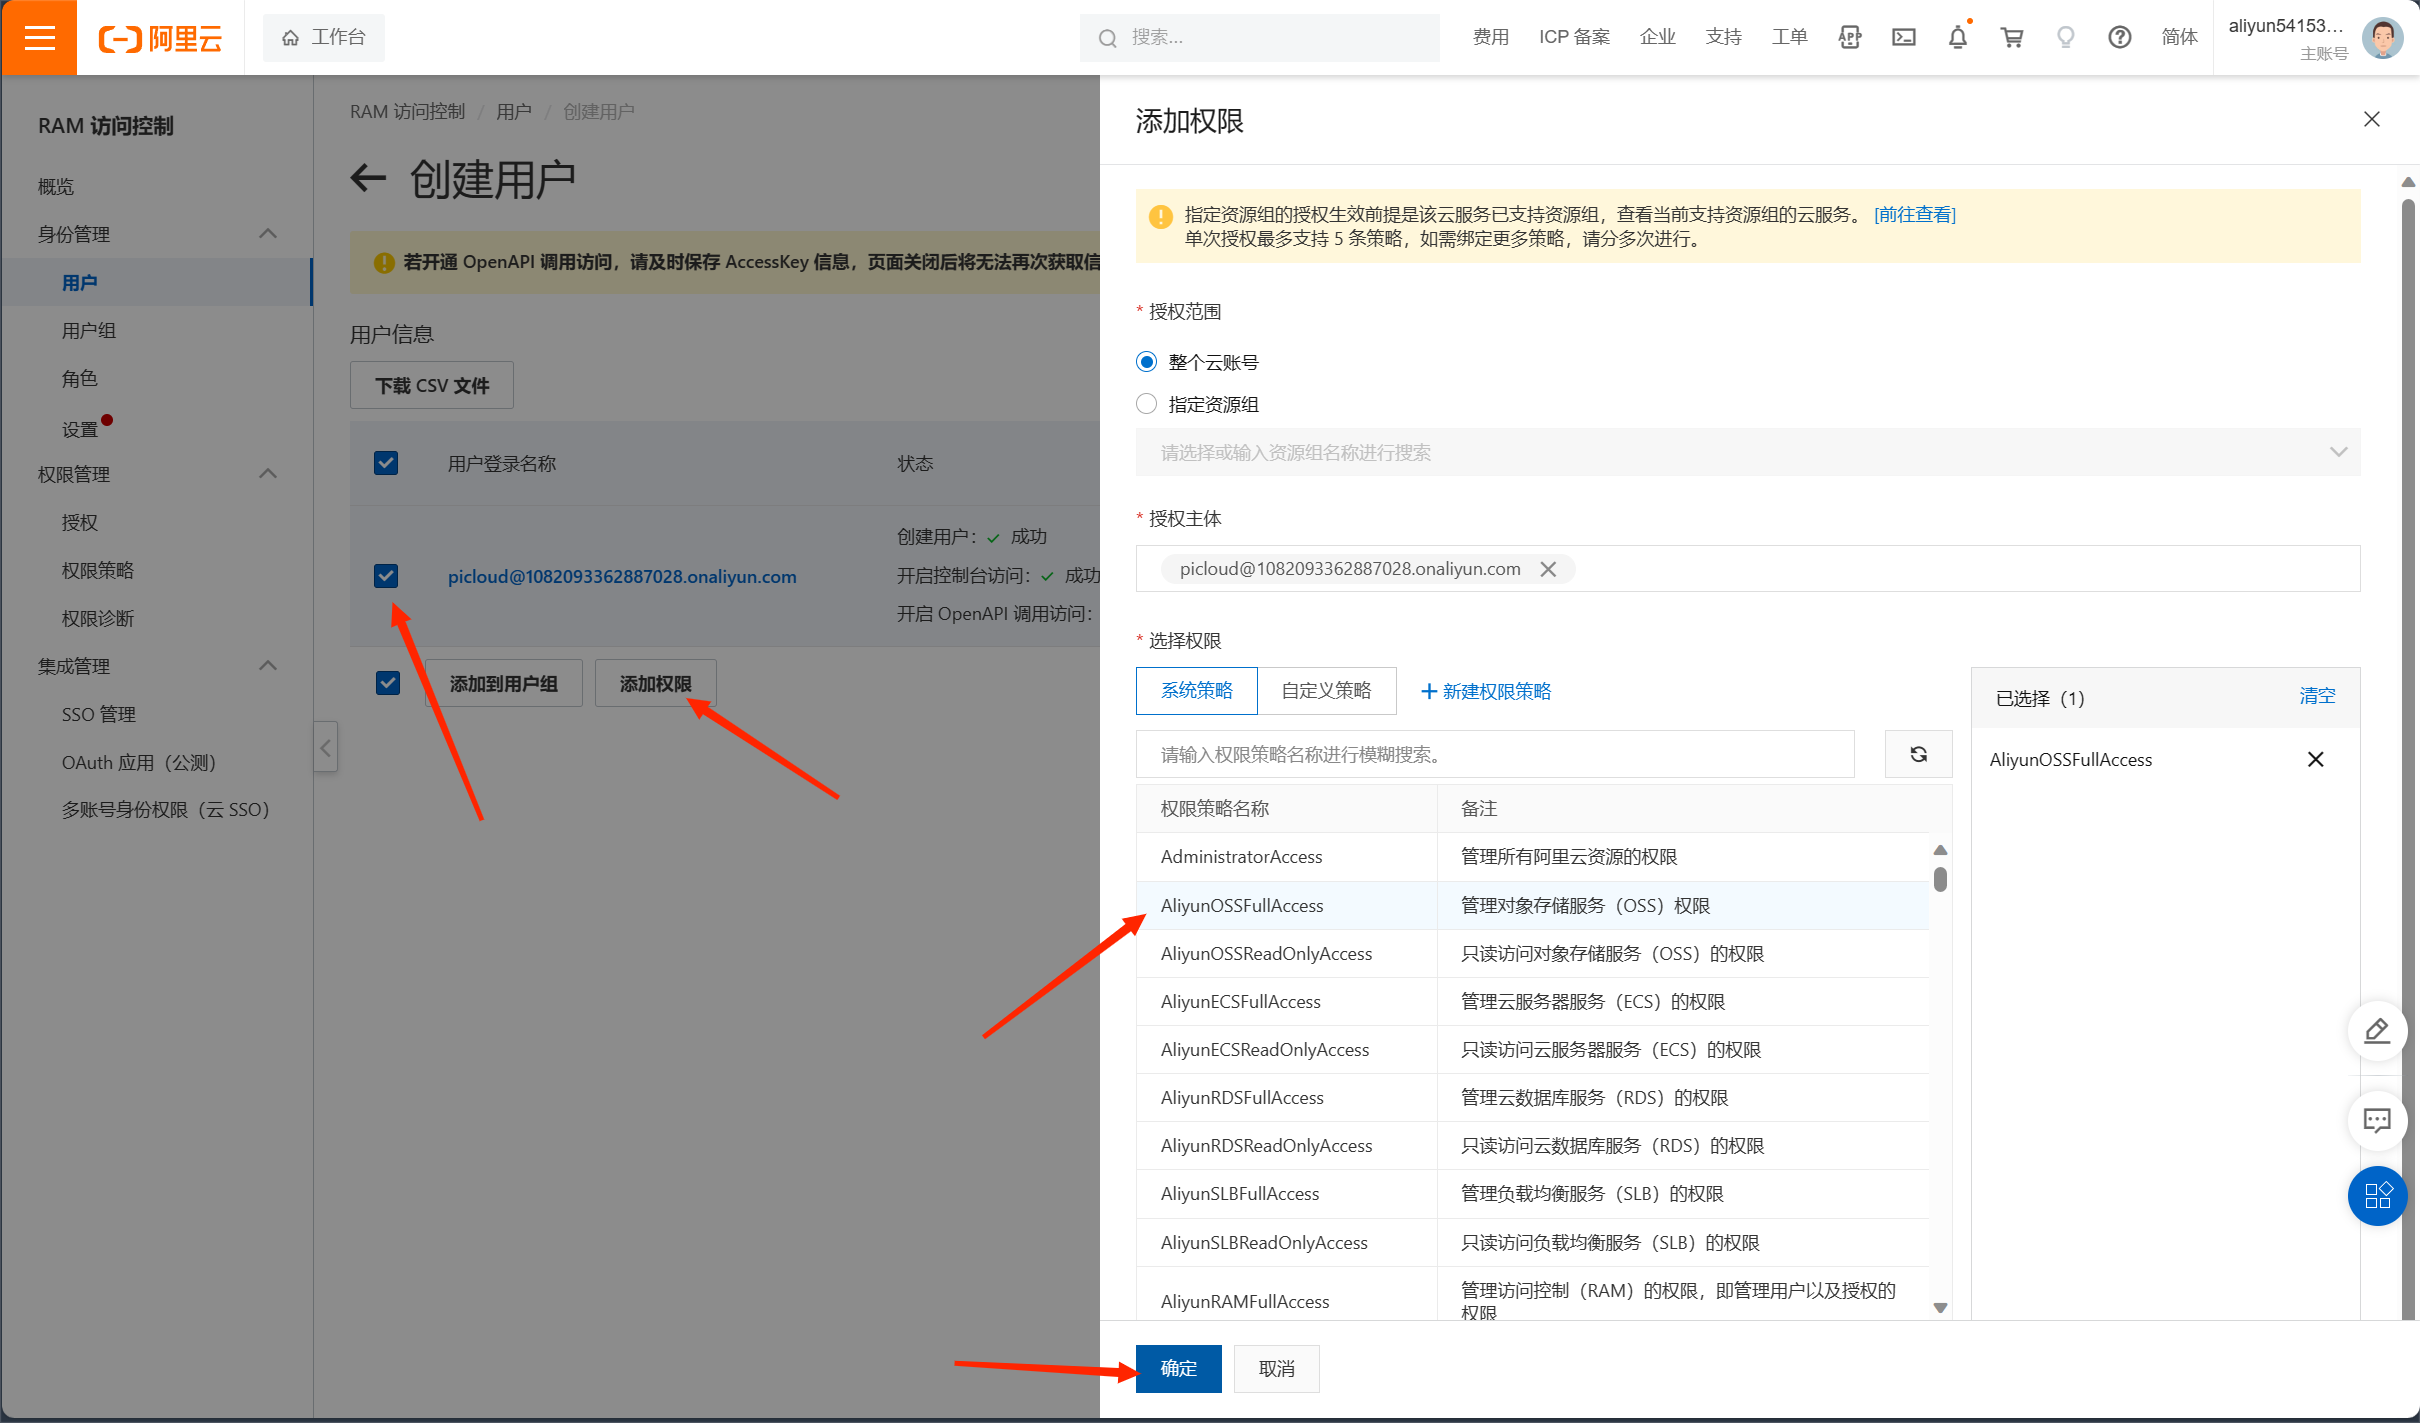Click the back arrow beside 创建用户
This screenshot has width=2420, height=1423.
pyautogui.click(x=368, y=179)
